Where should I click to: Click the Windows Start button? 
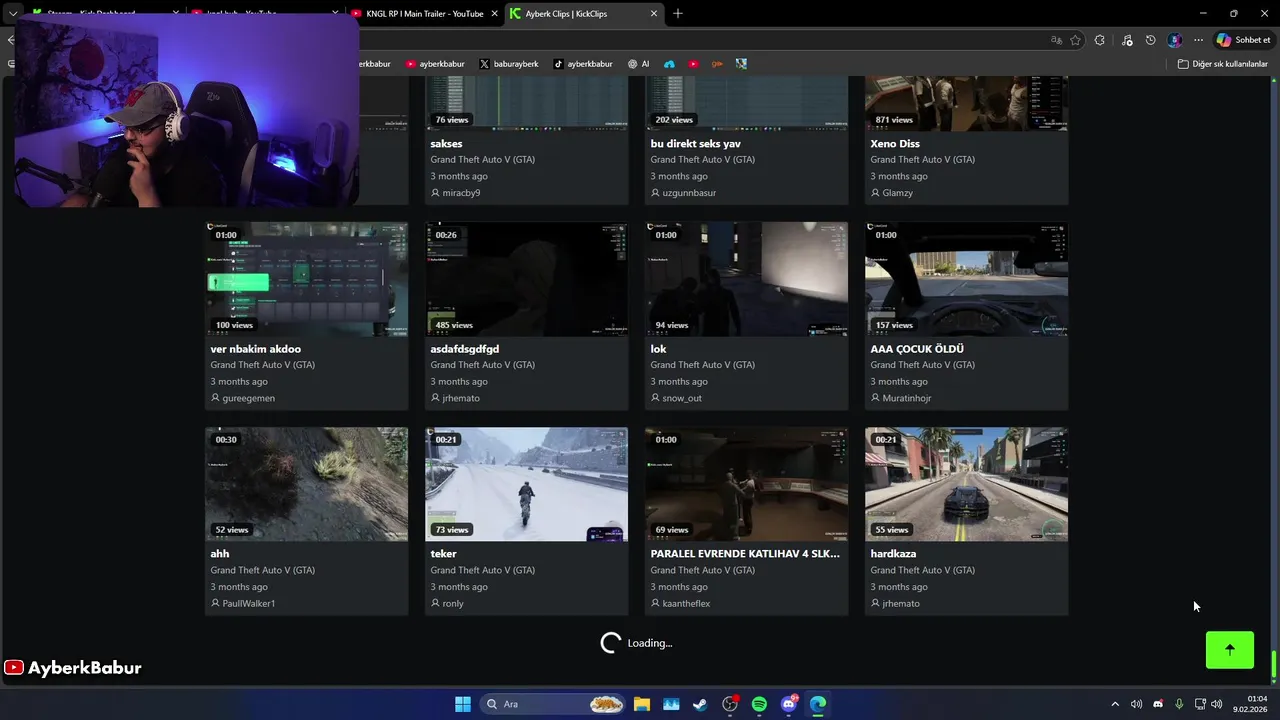(463, 704)
